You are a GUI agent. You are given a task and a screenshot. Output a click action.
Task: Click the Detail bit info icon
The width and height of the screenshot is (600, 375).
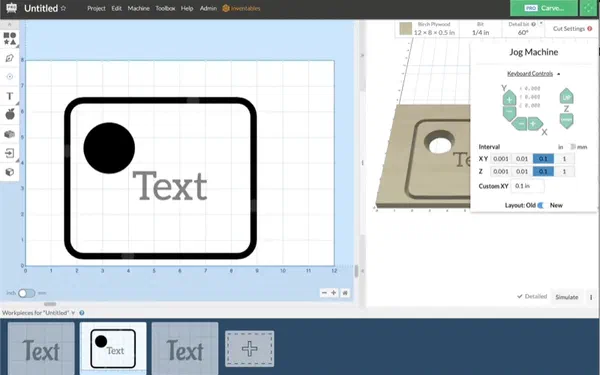[x=533, y=24]
